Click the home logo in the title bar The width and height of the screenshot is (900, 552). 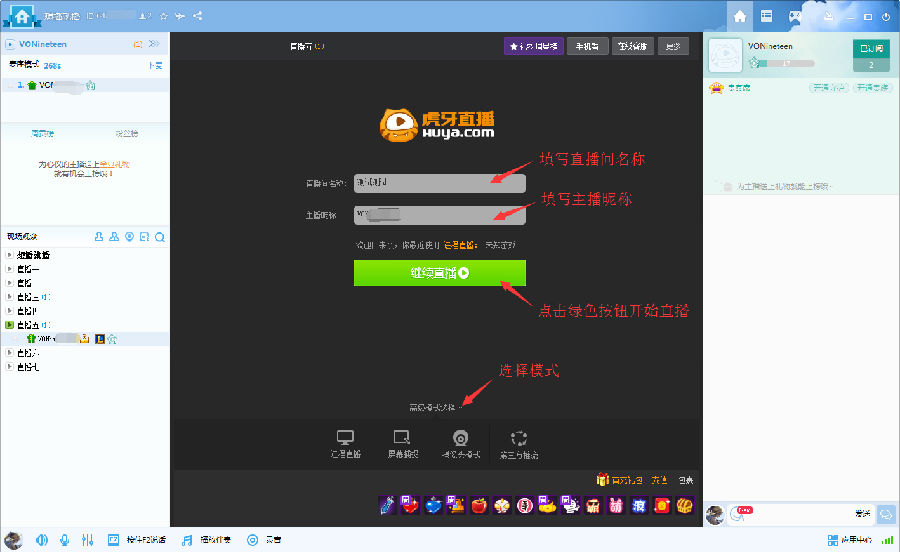pyautogui.click(x=22, y=16)
